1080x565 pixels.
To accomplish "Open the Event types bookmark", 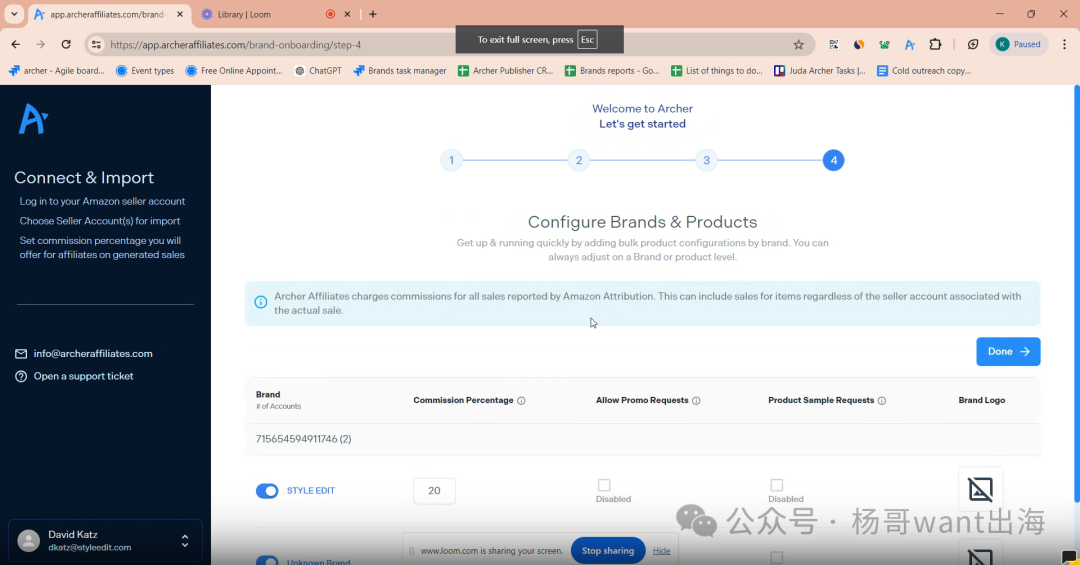I will (145, 70).
